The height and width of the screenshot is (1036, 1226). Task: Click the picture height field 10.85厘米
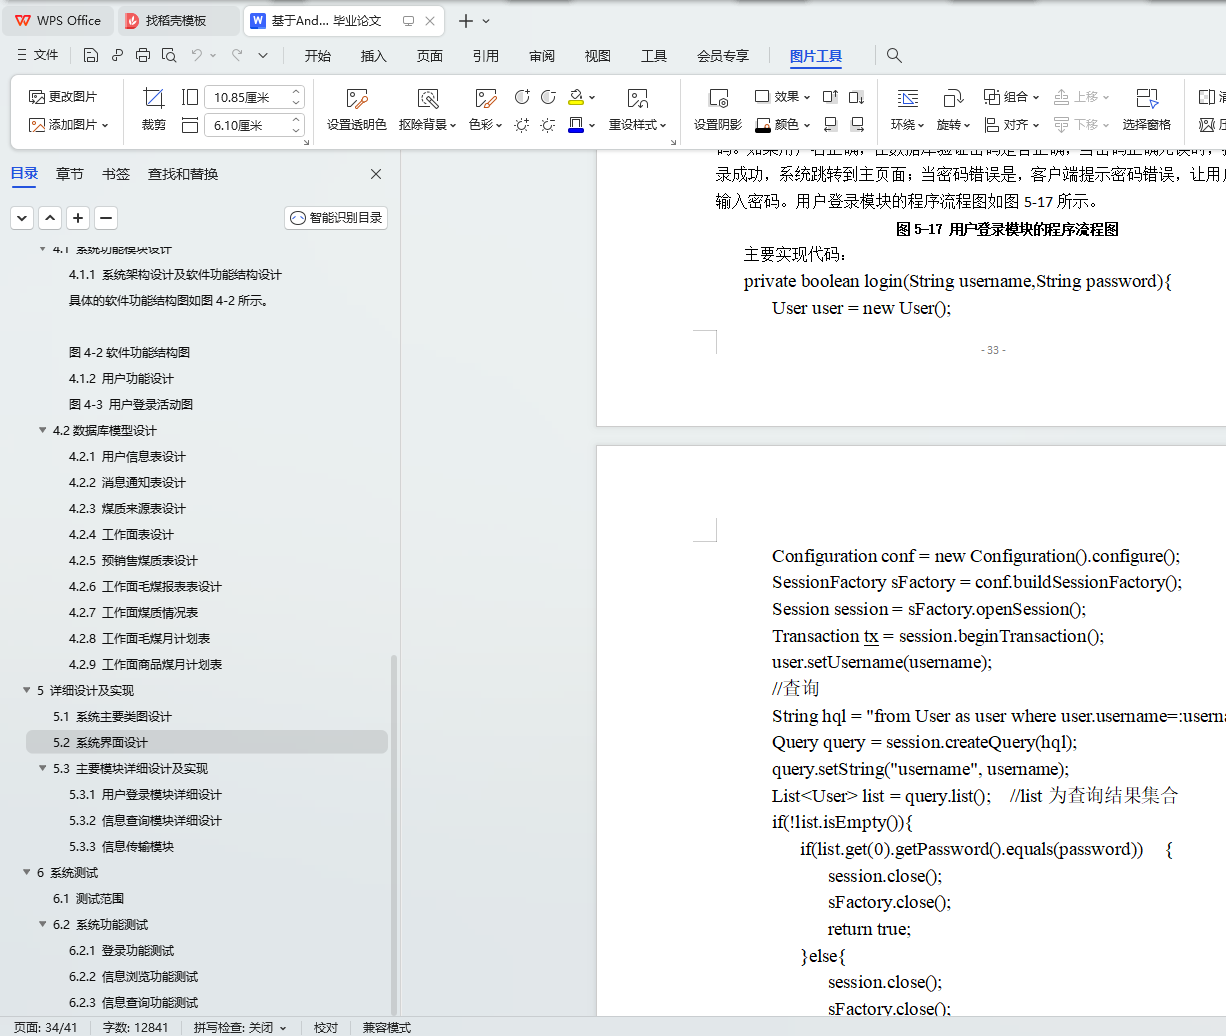[x=254, y=97]
